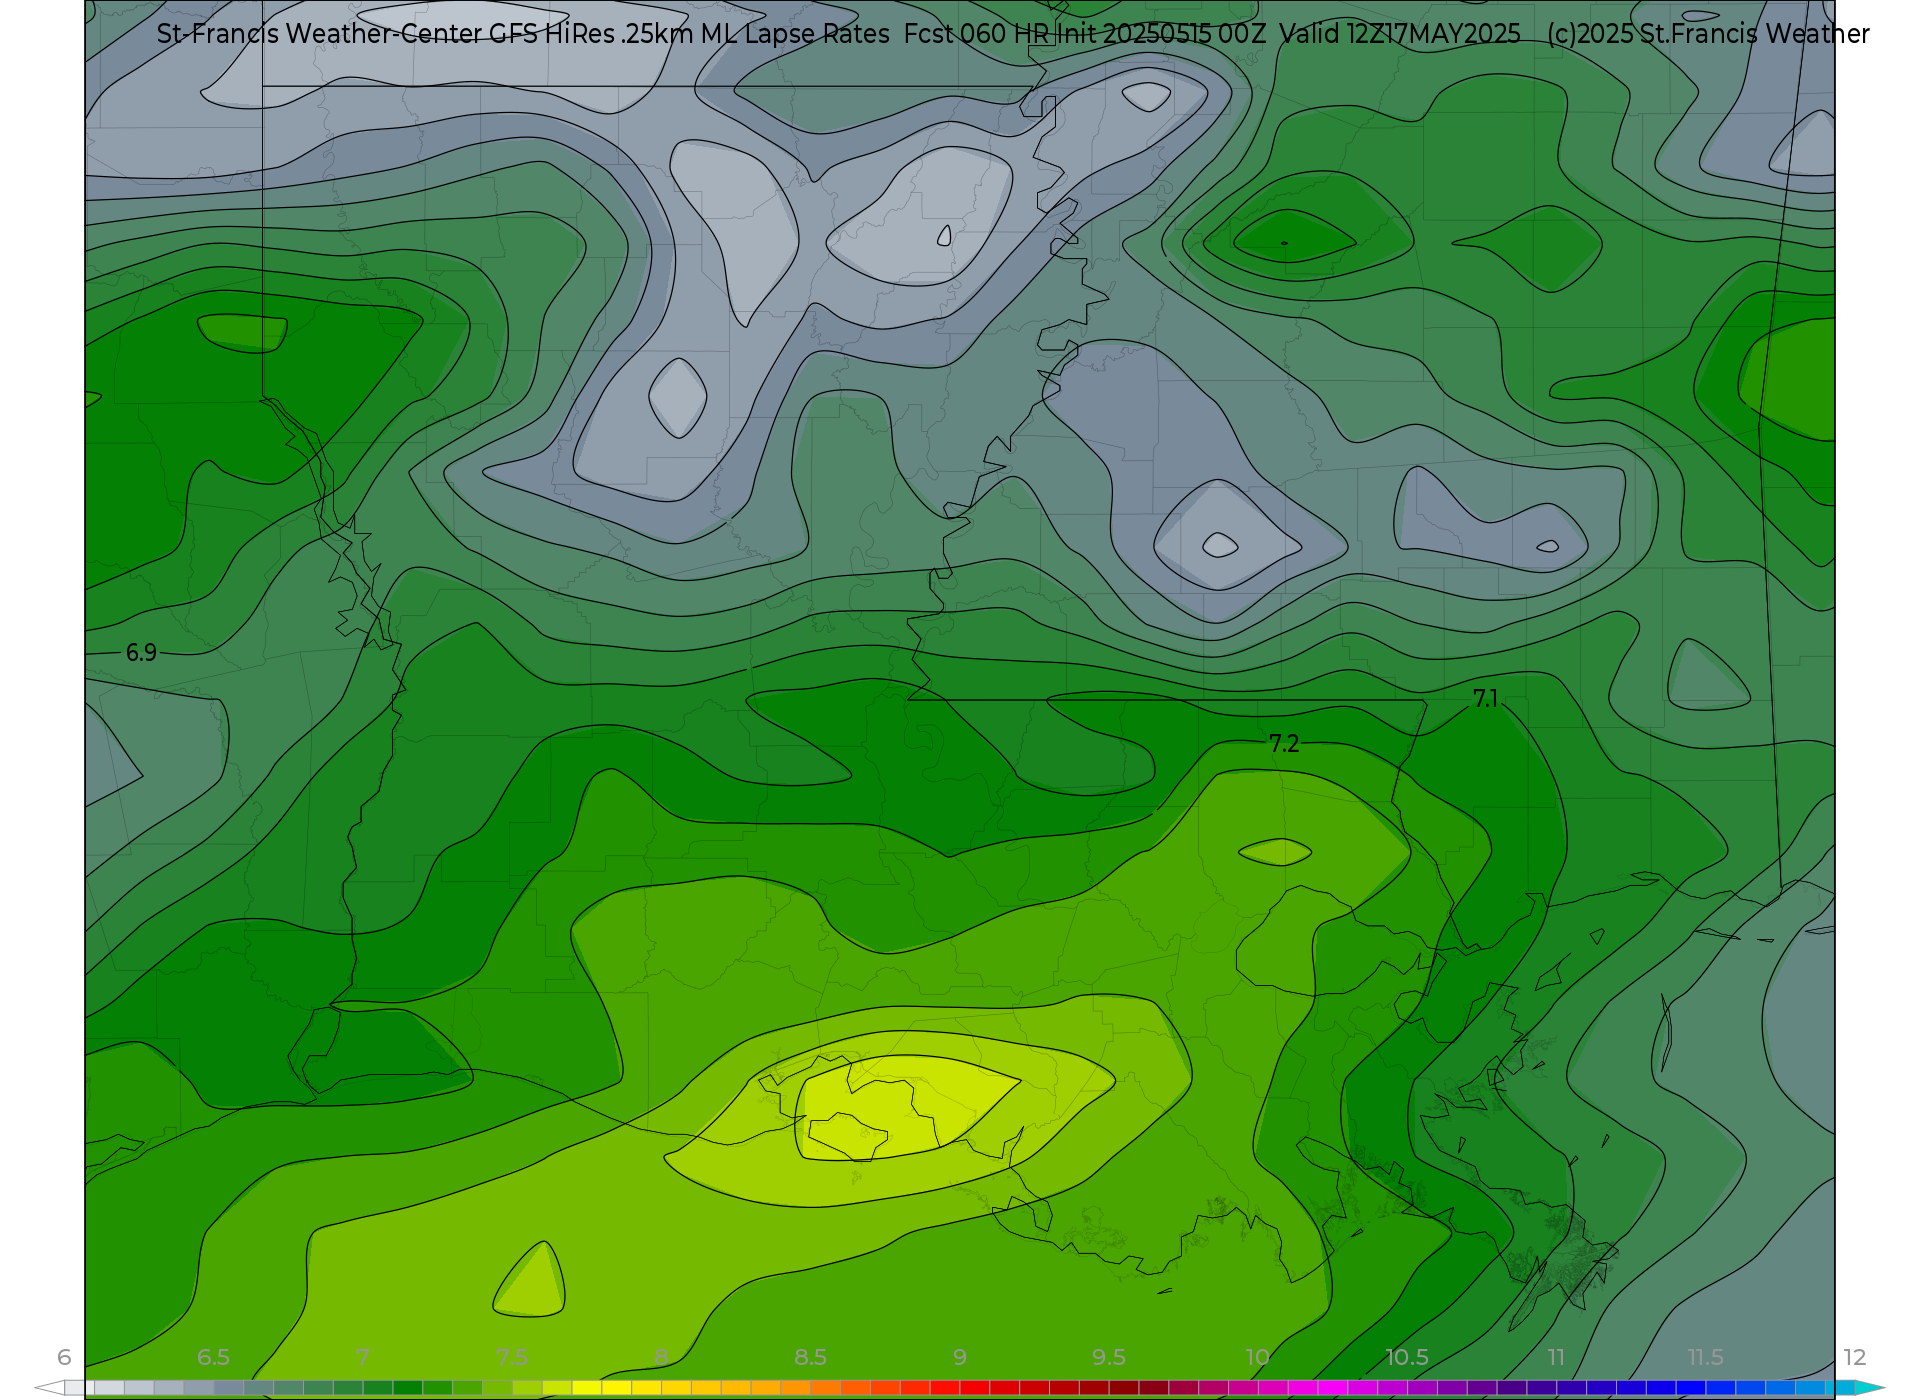The height and width of the screenshot is (1400, 1920).
Task: Click the colorbar tick label 6
Action: click(x=64, y=1357)
